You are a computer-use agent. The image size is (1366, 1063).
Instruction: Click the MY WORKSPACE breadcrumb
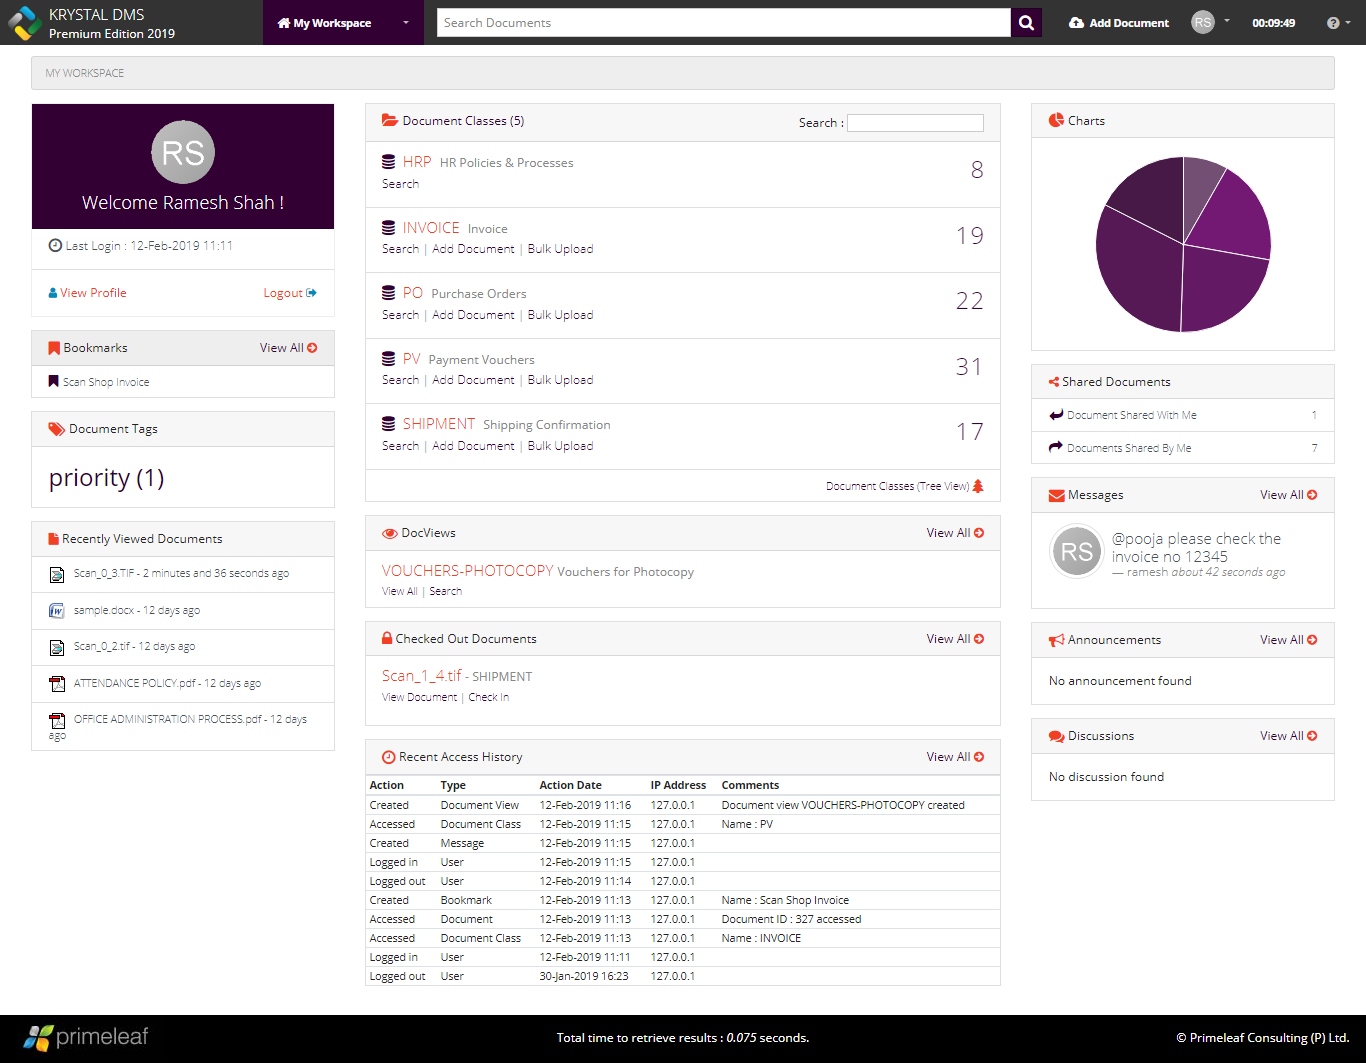point(85,73)
